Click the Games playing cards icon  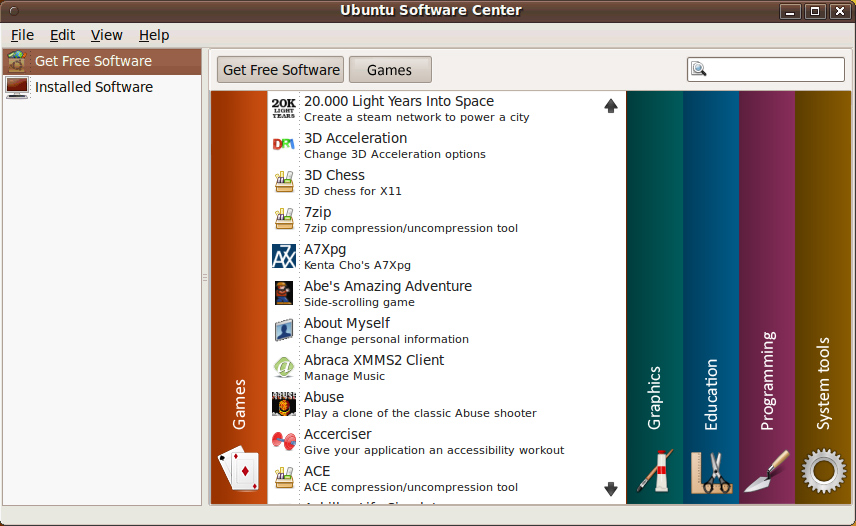(x=239, y=469)
